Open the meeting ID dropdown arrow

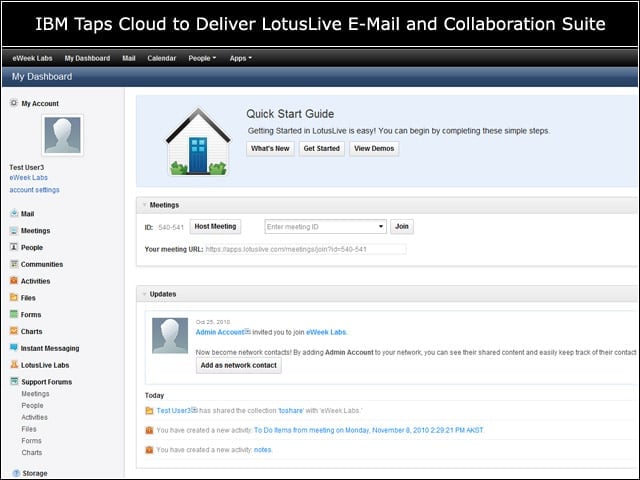pyautogui.click(x=381, y=227)
